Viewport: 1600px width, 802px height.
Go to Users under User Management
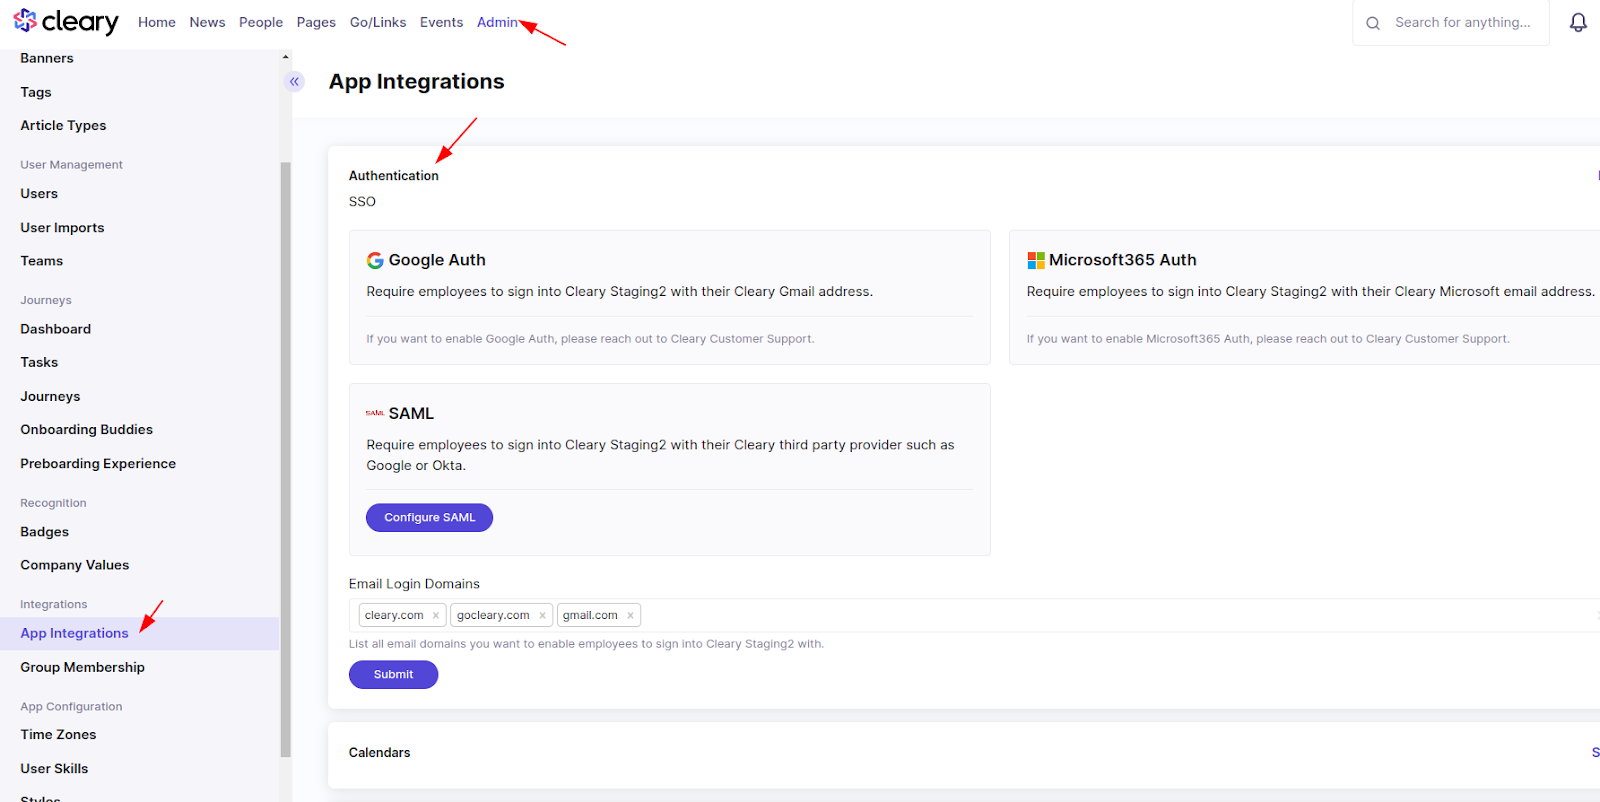[x=39, y=193]
